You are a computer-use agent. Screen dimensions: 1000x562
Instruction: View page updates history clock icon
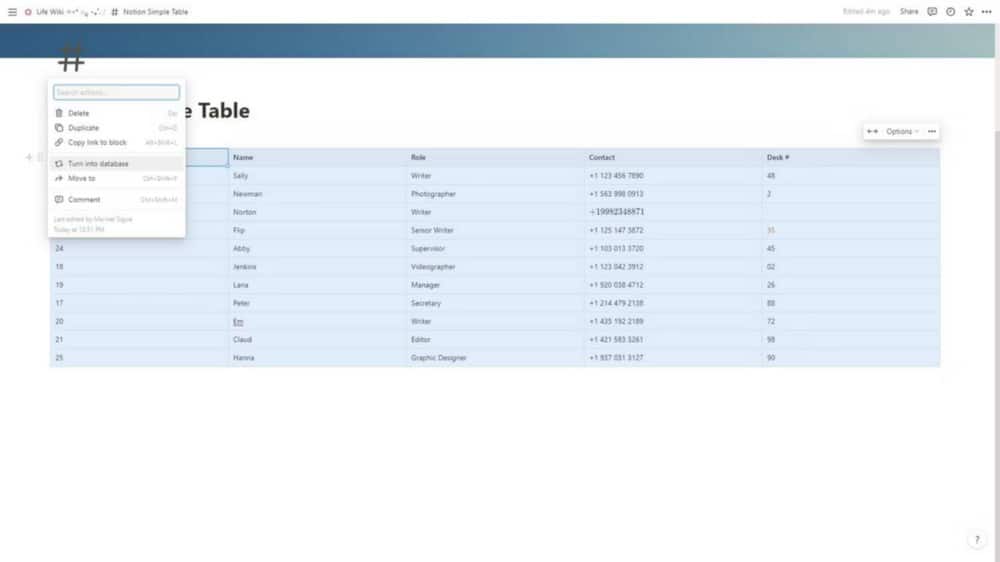950,12
